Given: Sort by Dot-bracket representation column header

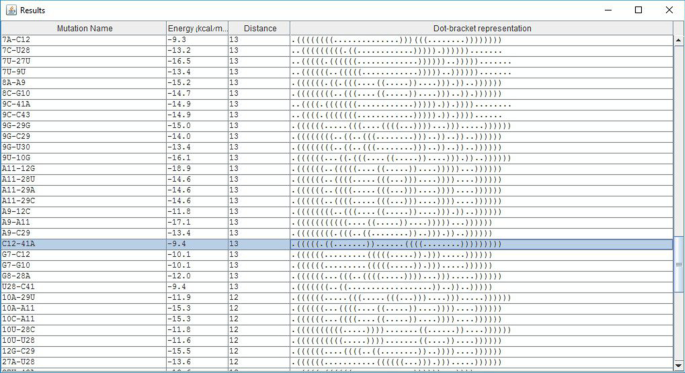Looking at the screenshot, I should point(481,28).
